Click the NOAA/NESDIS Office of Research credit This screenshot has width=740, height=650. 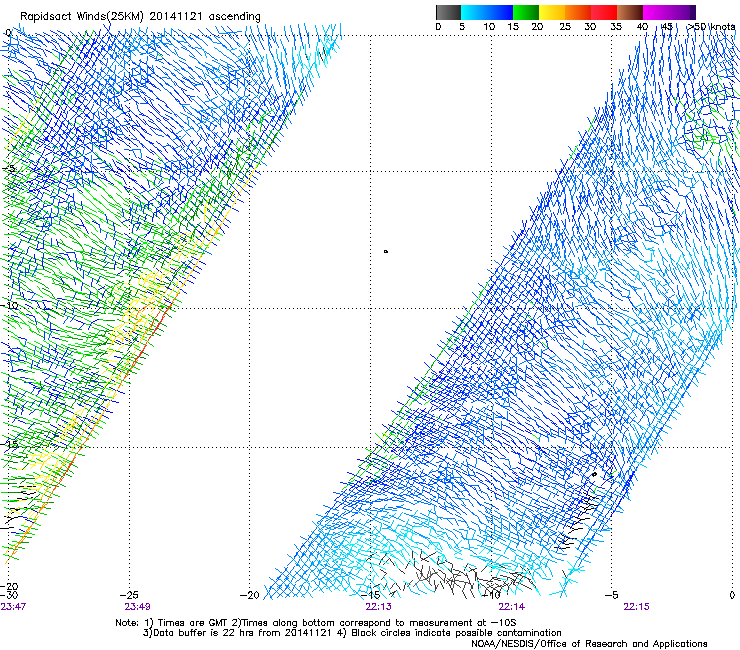click(x=589, y=644)
